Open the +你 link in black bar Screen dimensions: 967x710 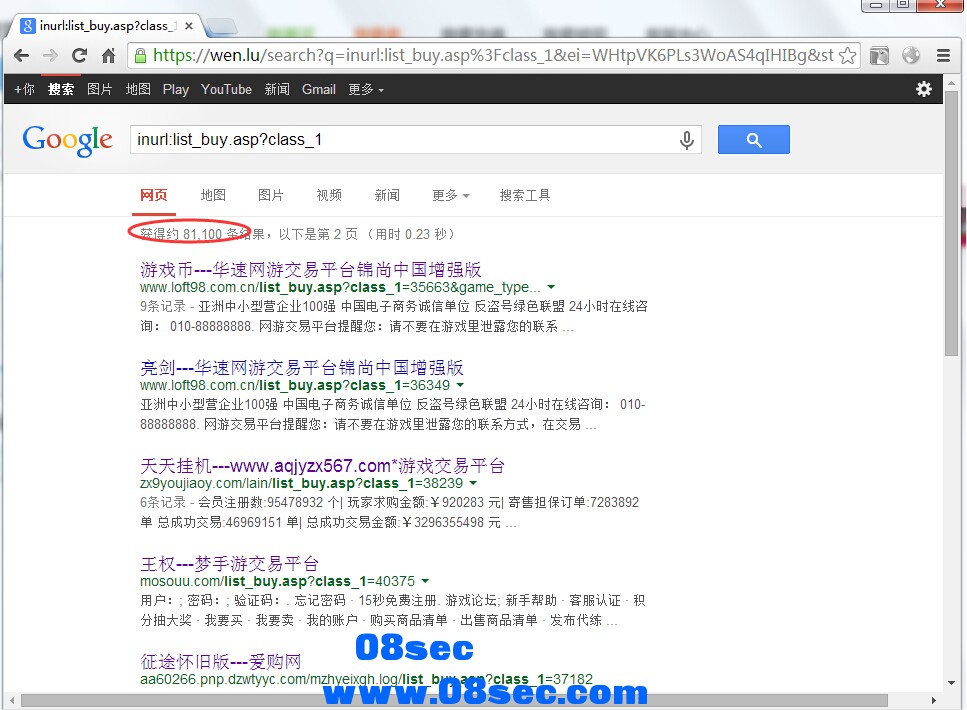(x=25, y=89)
